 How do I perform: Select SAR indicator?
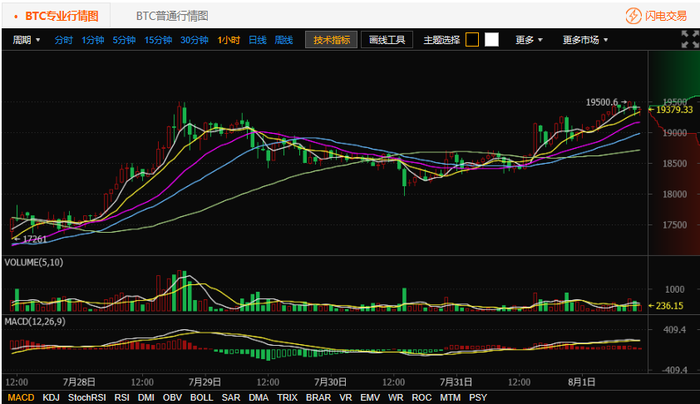(231, 397)
